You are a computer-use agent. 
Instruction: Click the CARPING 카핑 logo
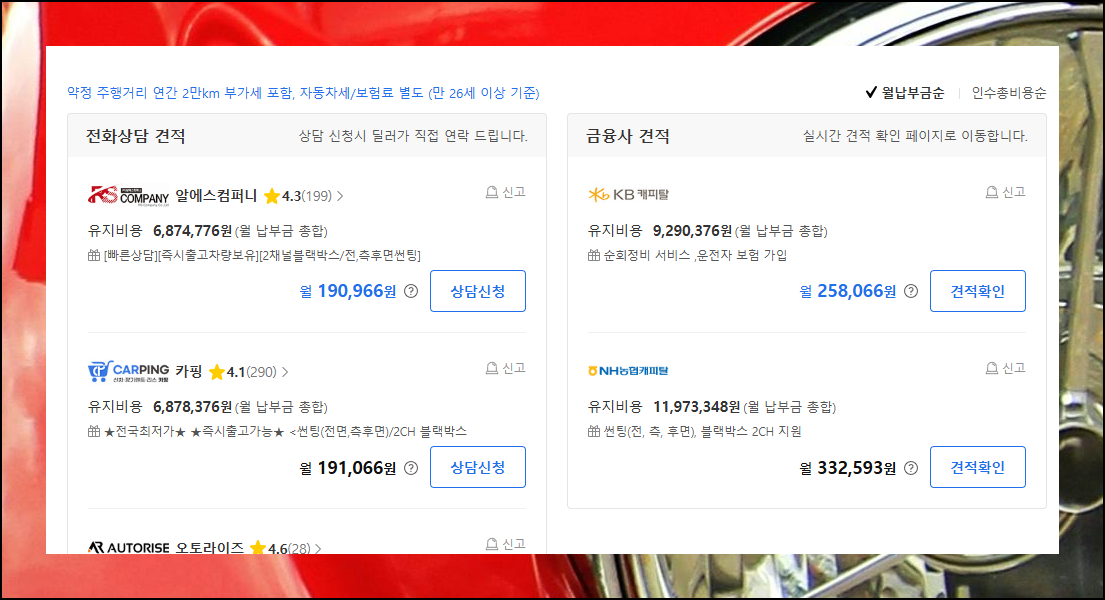click(128, 372)
